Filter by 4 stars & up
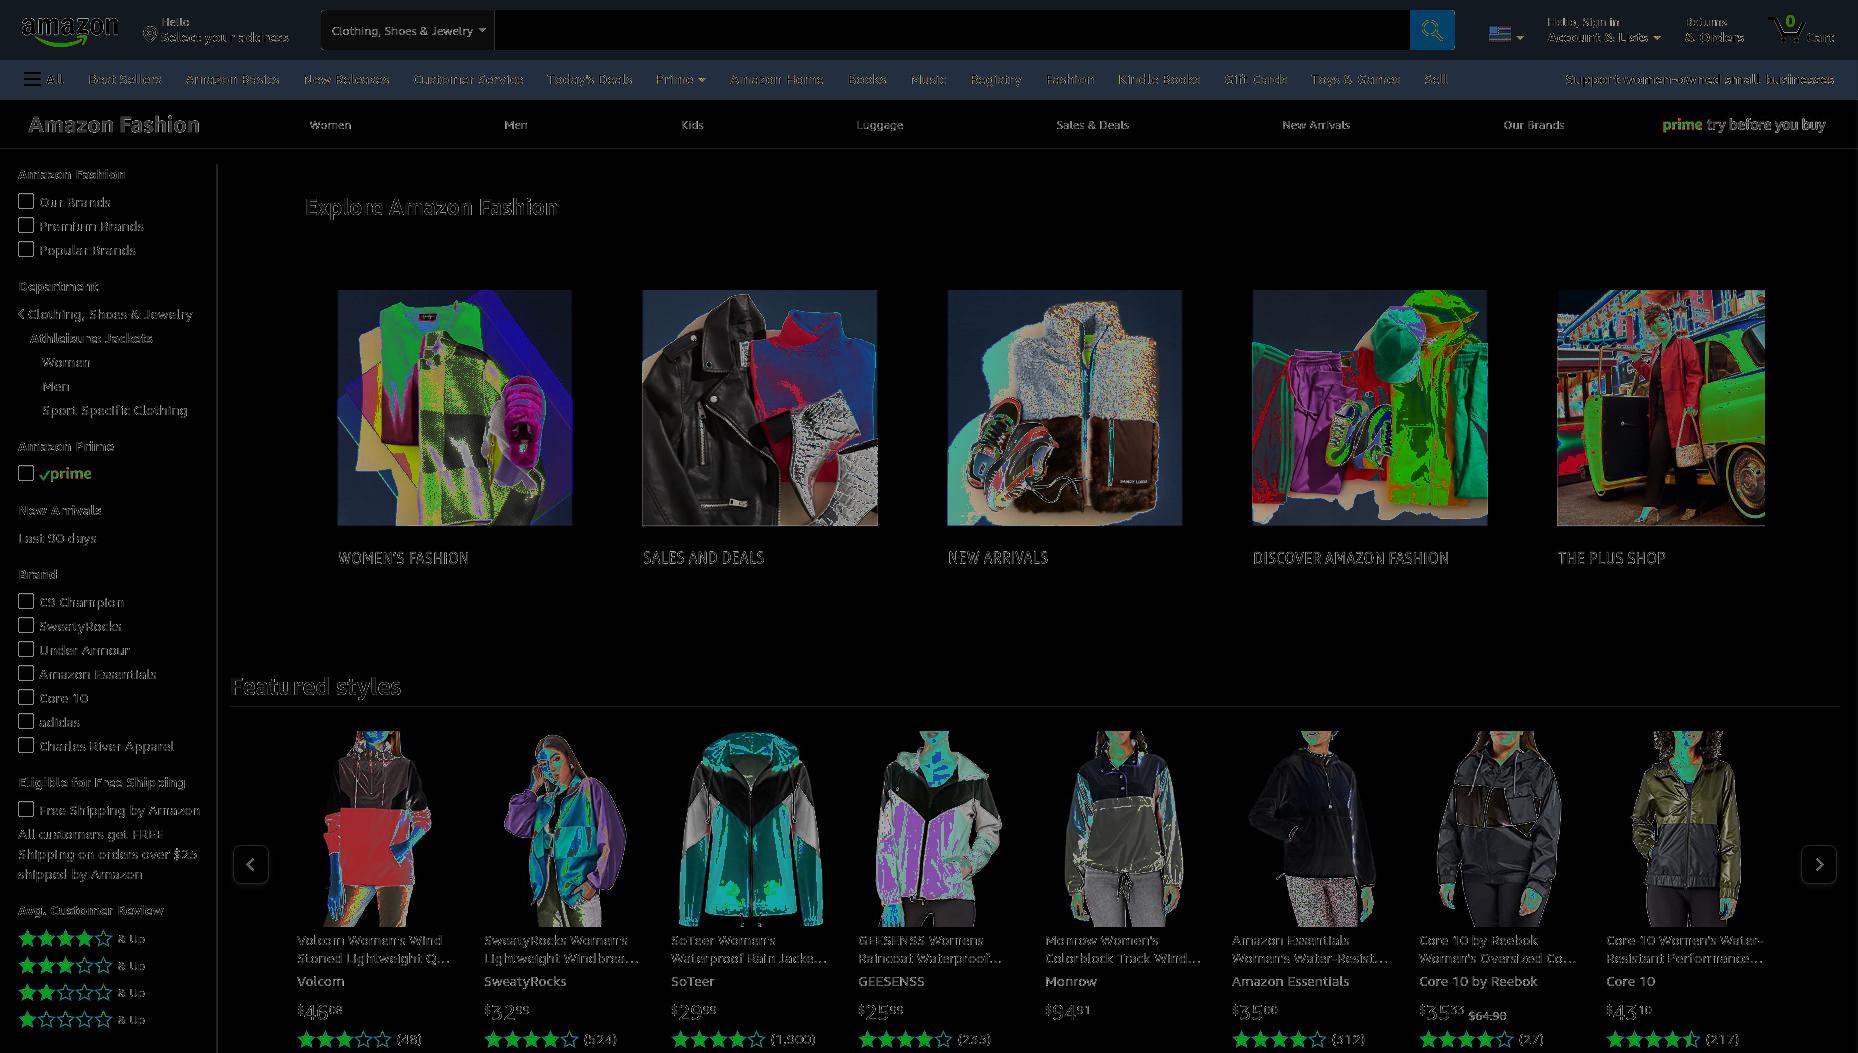This screenshot has width=1858, height=1053. [82, 938]
